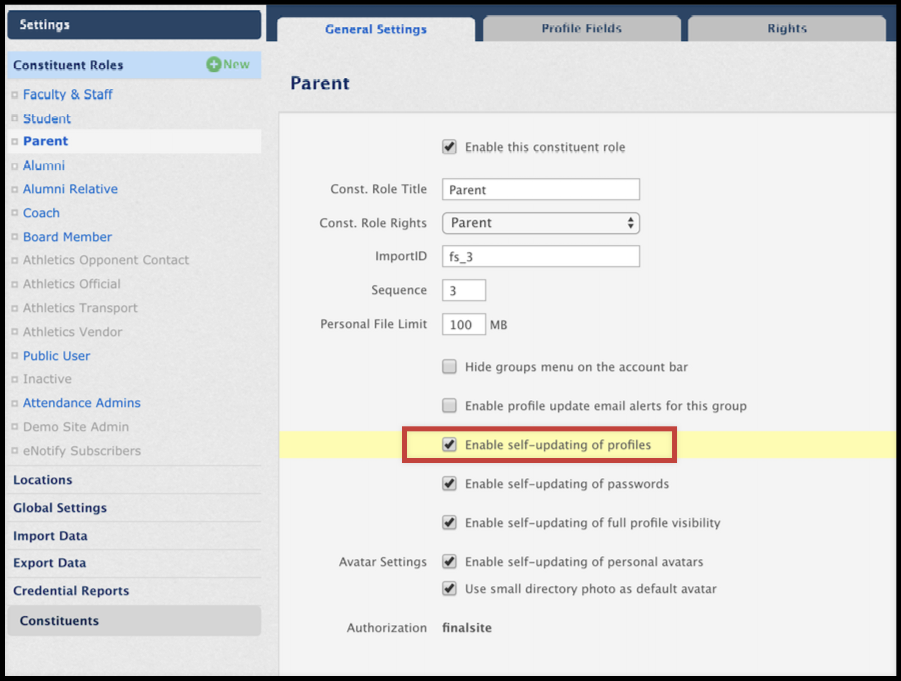Check Enable profile update email alerts
This screenshot has height=681, width=901.
449,406
